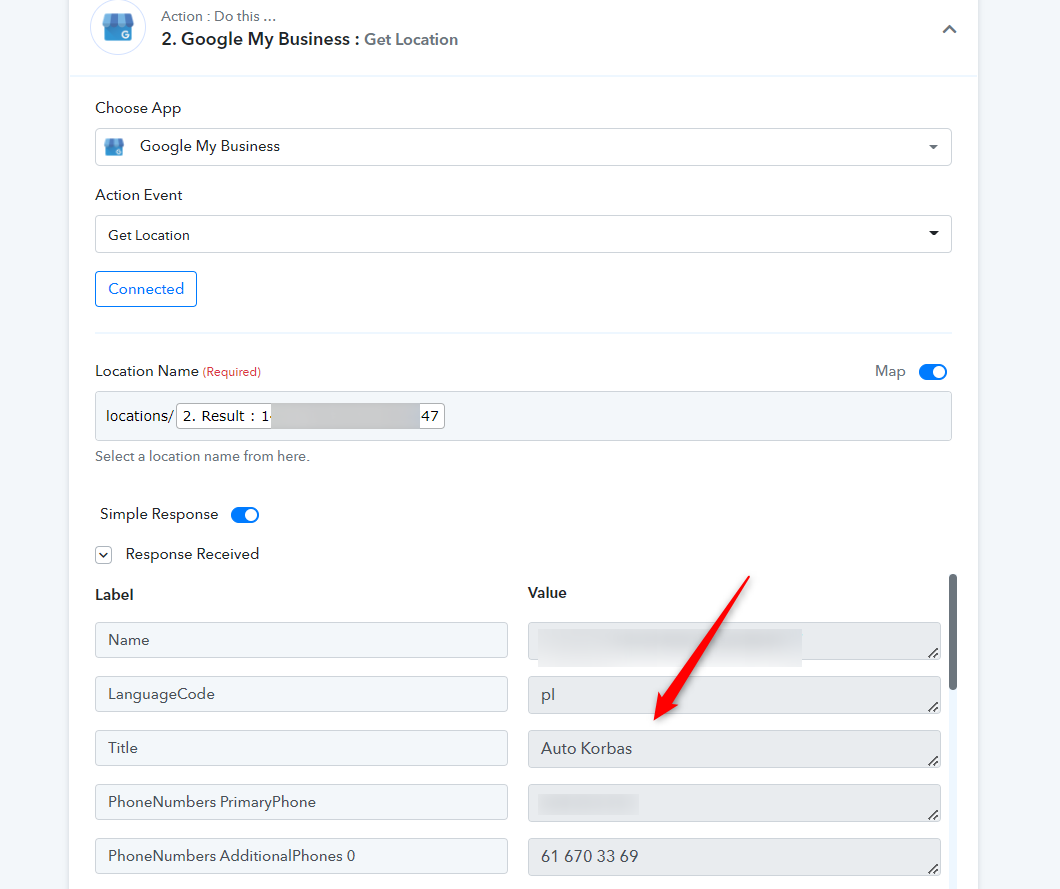The image size is (1060, 889).
Task: Click the 'Value' column heading
Action: (547, 593)
